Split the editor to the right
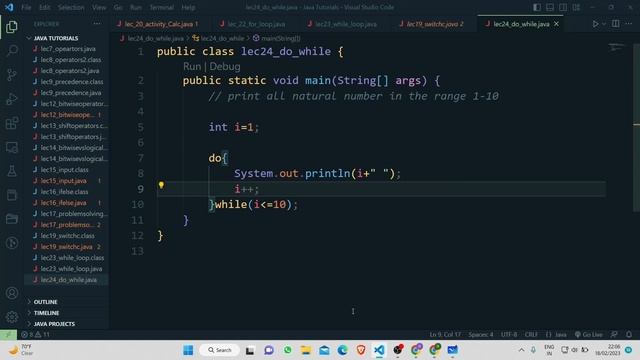 click(616, 24)
